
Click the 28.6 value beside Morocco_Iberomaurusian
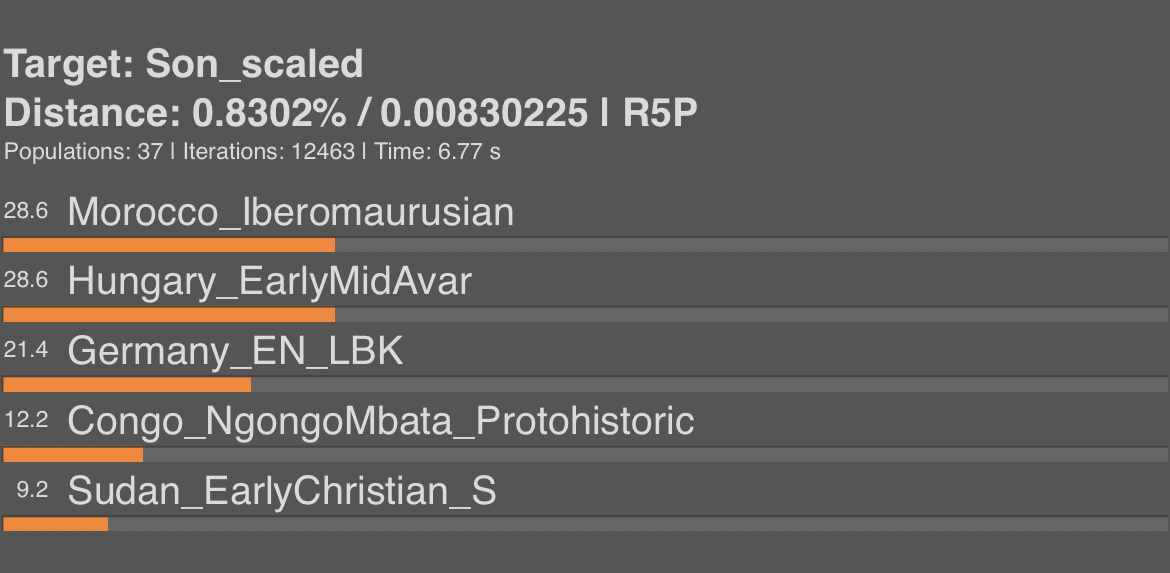point(26,211)
